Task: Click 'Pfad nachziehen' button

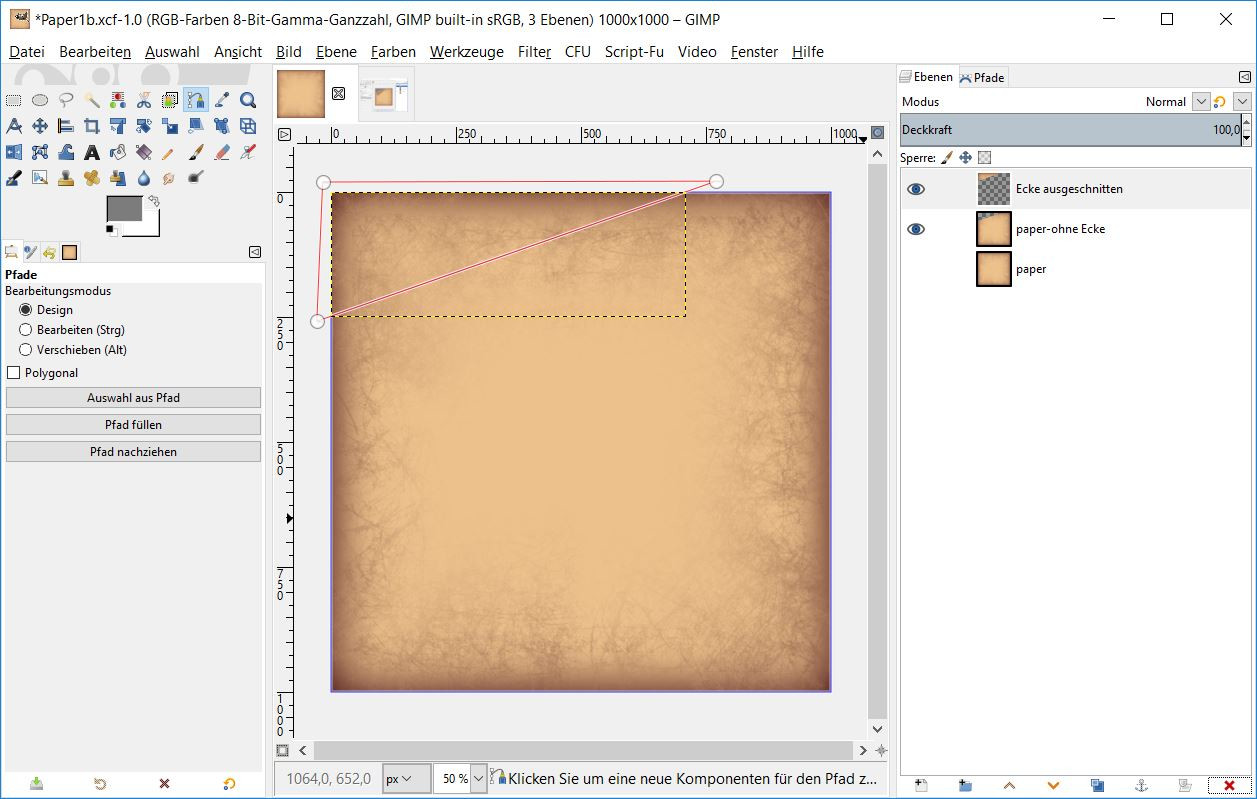Action: pos(133,452)
